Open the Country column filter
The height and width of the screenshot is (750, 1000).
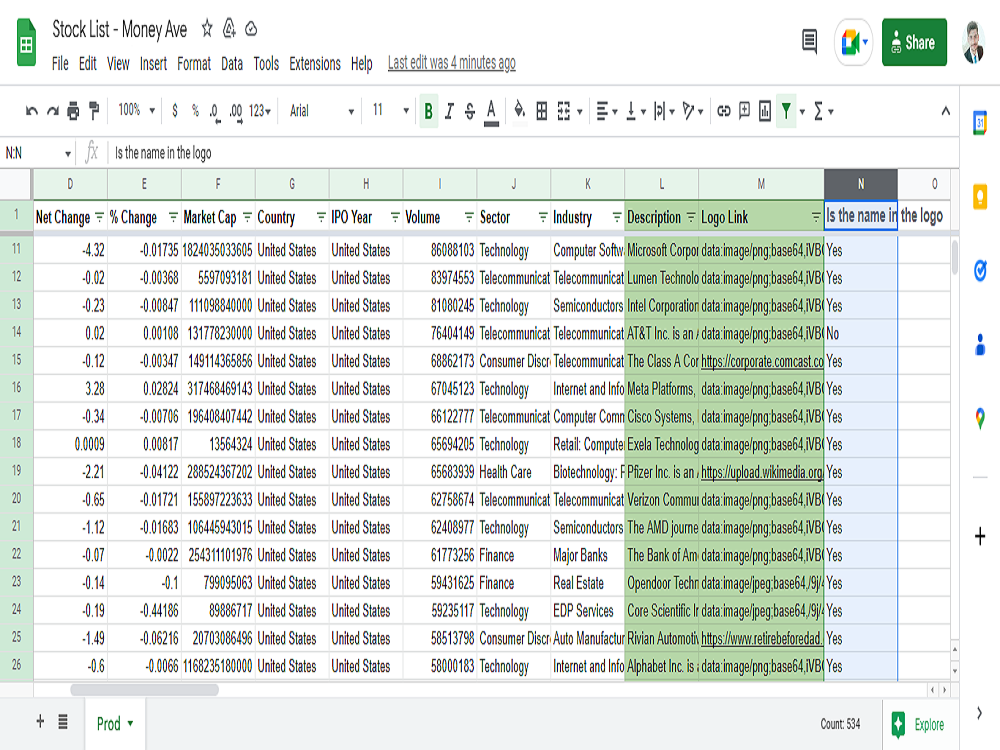pyautogui.click(x=321, y=217)
